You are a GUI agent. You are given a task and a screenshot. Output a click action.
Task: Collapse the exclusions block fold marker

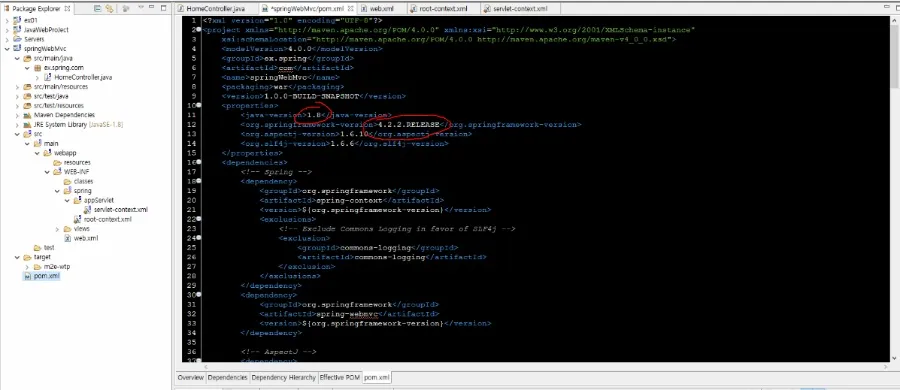pyautogui.click(x=199, y=219)
